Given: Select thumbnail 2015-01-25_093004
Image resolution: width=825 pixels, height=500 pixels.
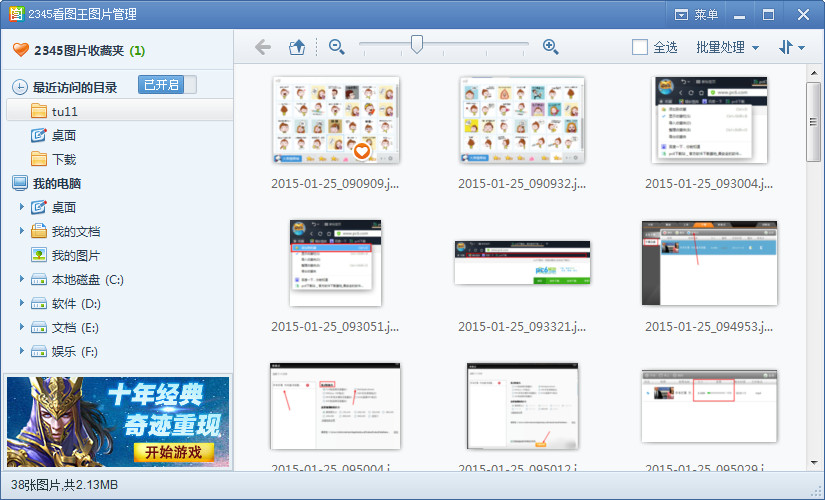Looking at the screenshot, I should (x=709, y=120).
